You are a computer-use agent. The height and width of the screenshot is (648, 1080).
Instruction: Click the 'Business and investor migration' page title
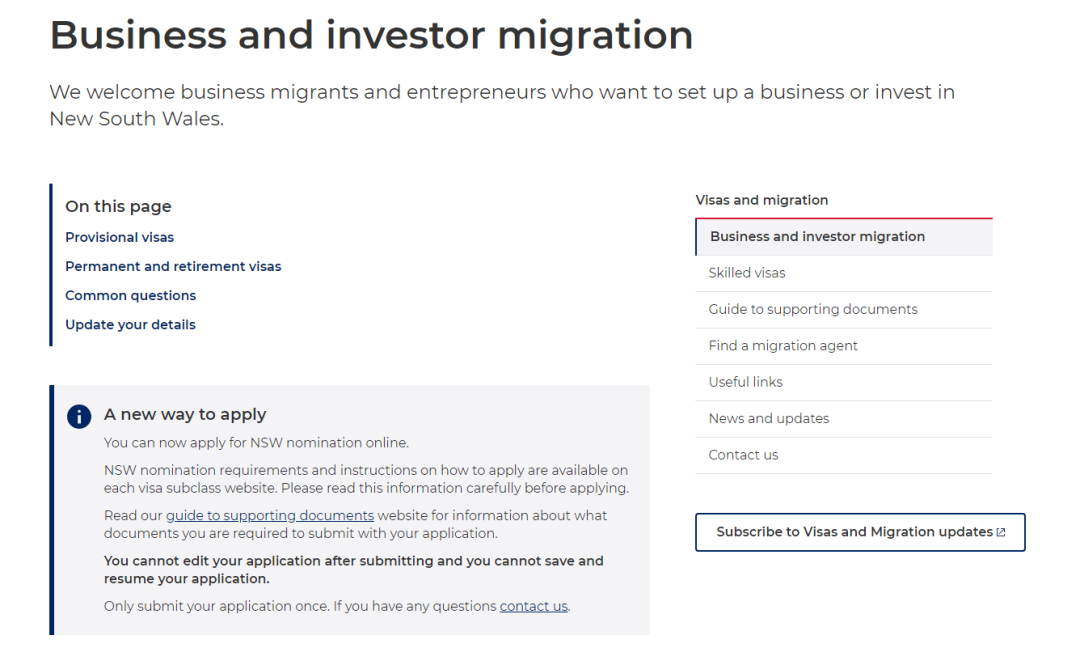(x=371, y=35)
